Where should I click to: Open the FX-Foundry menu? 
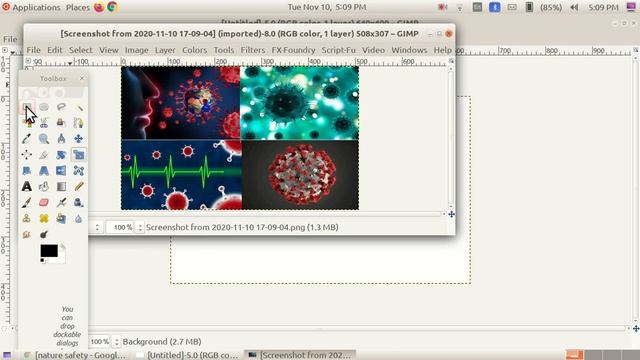point(293,50)
